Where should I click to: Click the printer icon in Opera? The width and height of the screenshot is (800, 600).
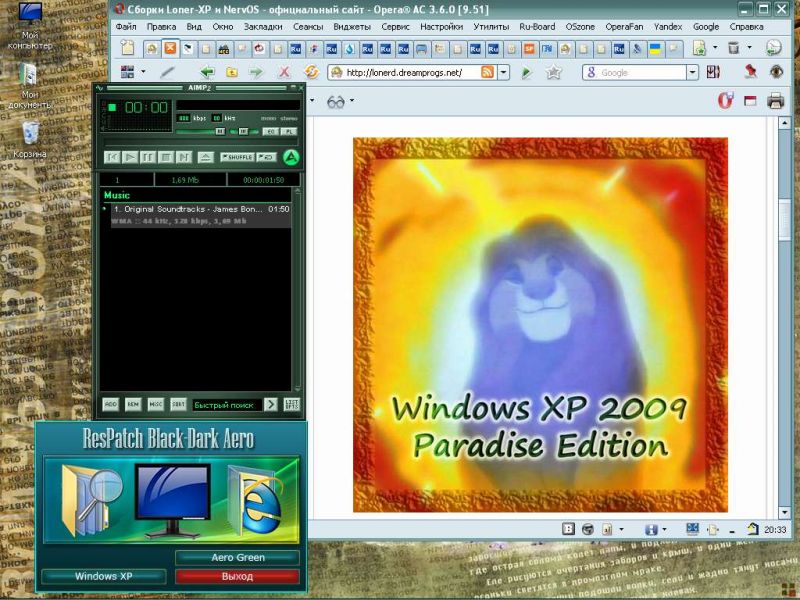tap(775, 100)
